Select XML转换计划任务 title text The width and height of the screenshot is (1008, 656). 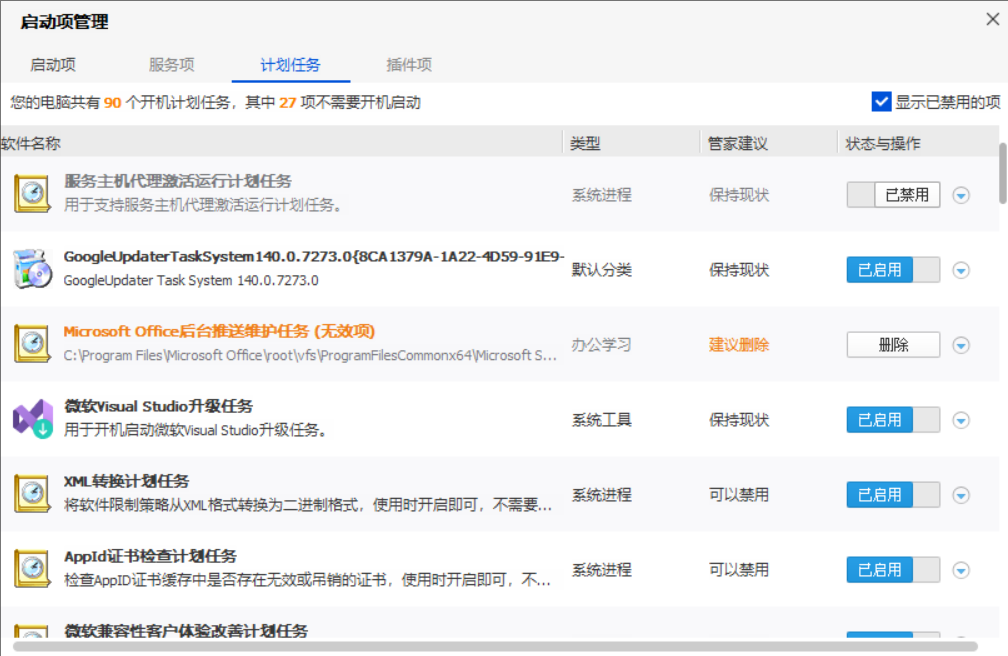[126, 482]
